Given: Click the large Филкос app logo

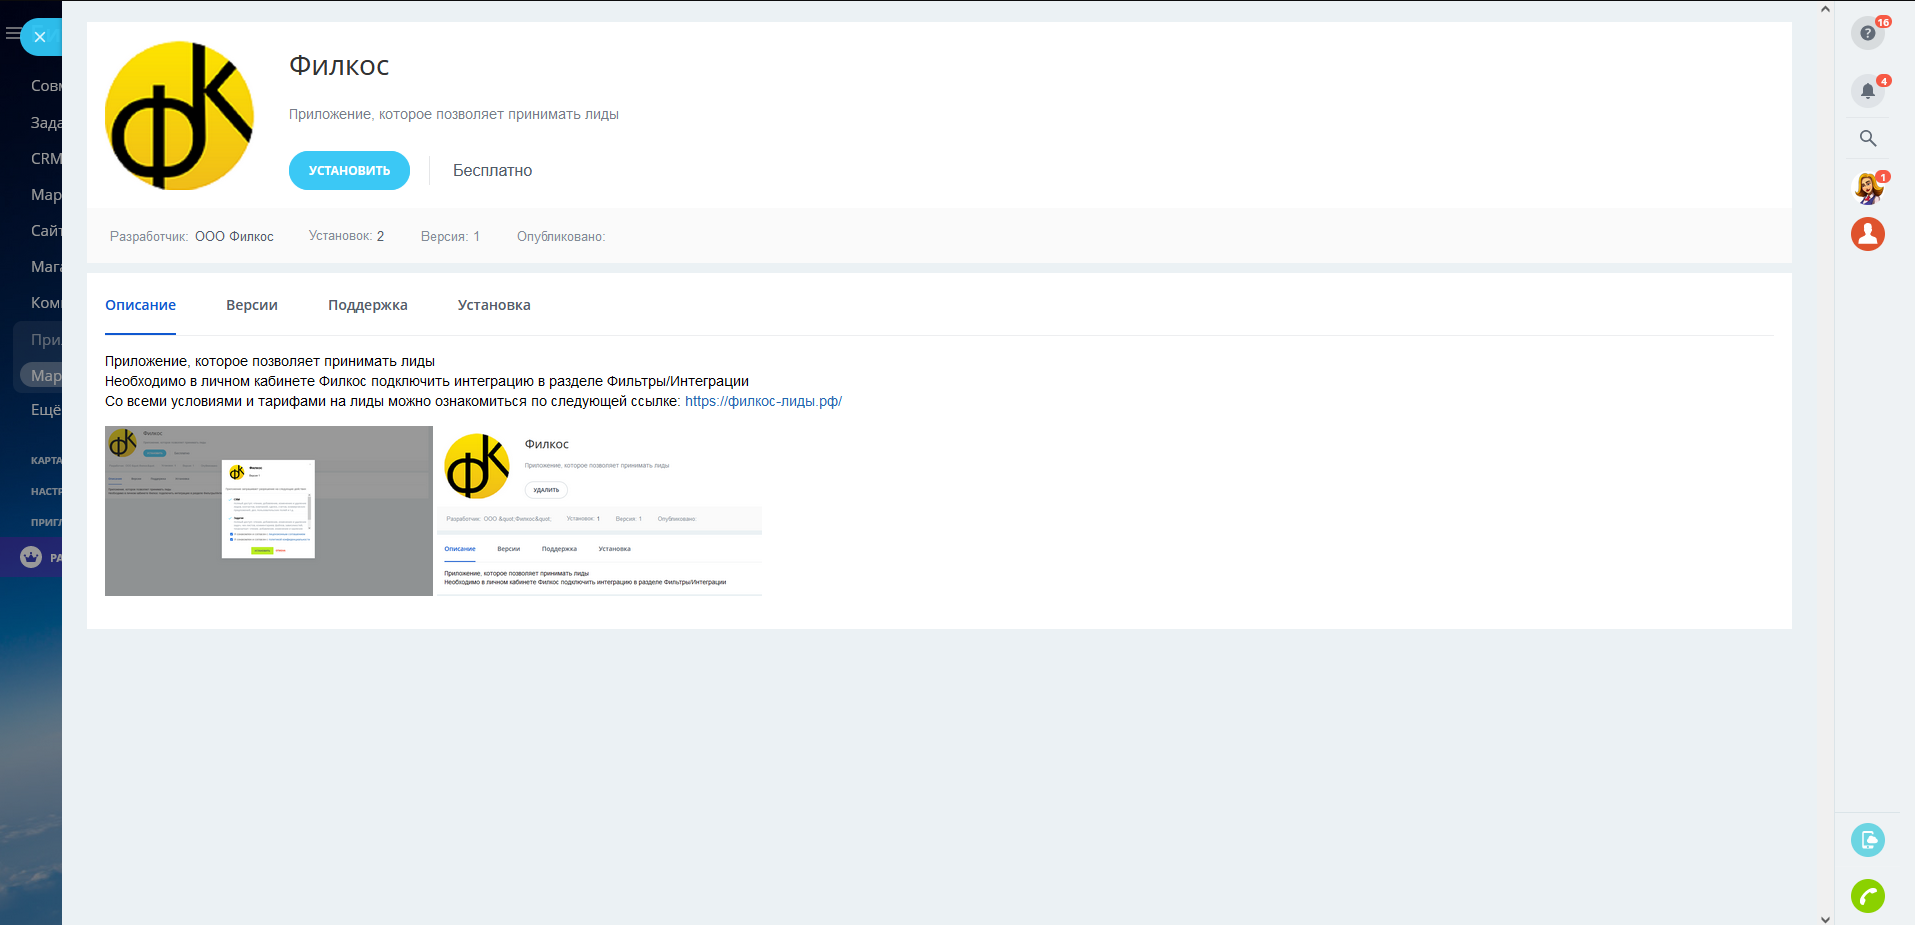Looking at the screenshot, I should point(180,115).
